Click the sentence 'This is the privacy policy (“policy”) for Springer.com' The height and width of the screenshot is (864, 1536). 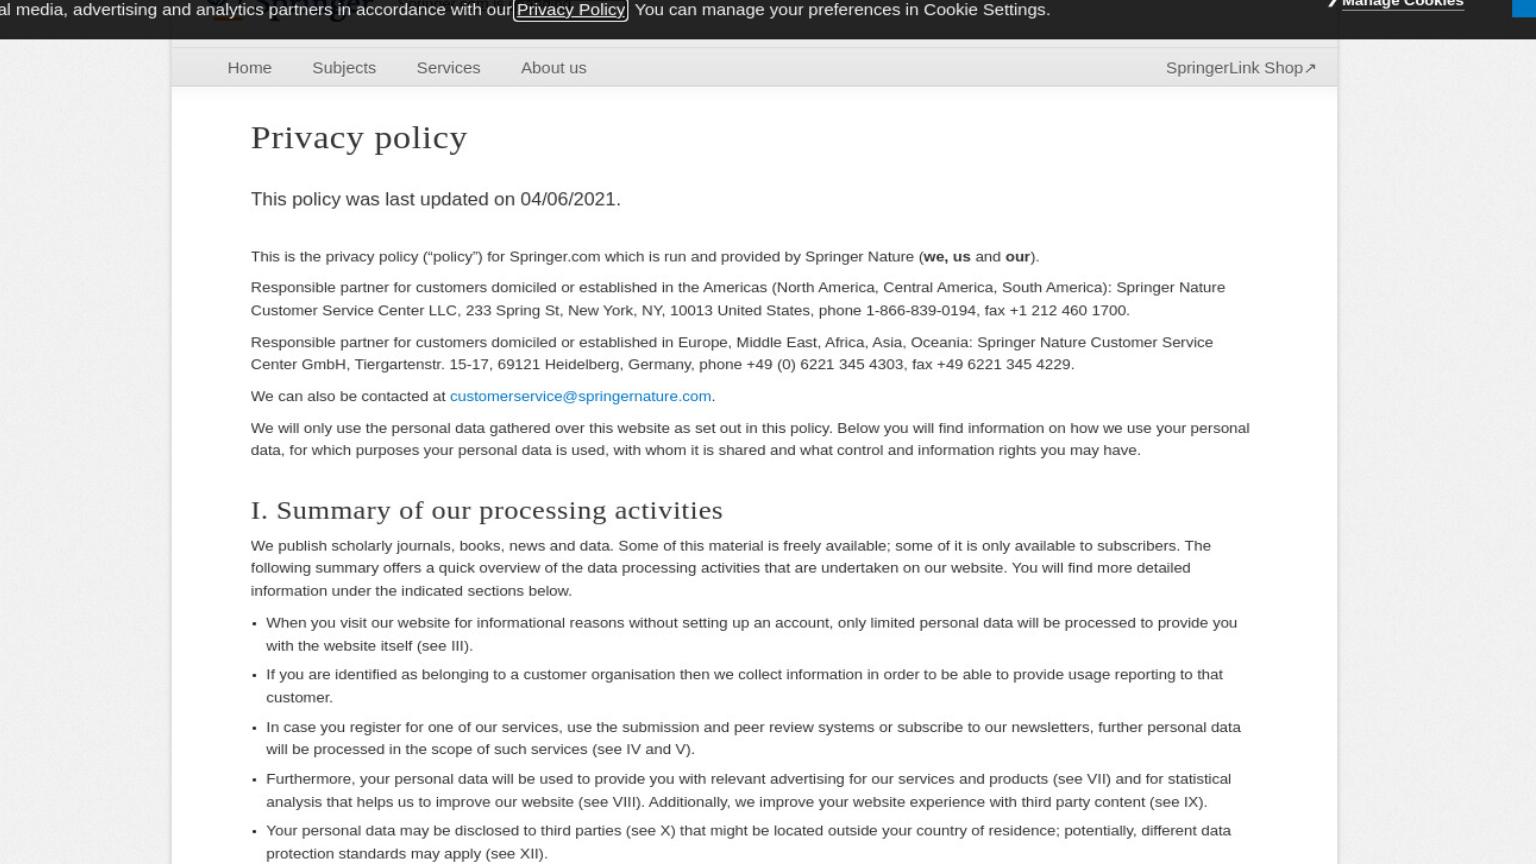[645, 257]
